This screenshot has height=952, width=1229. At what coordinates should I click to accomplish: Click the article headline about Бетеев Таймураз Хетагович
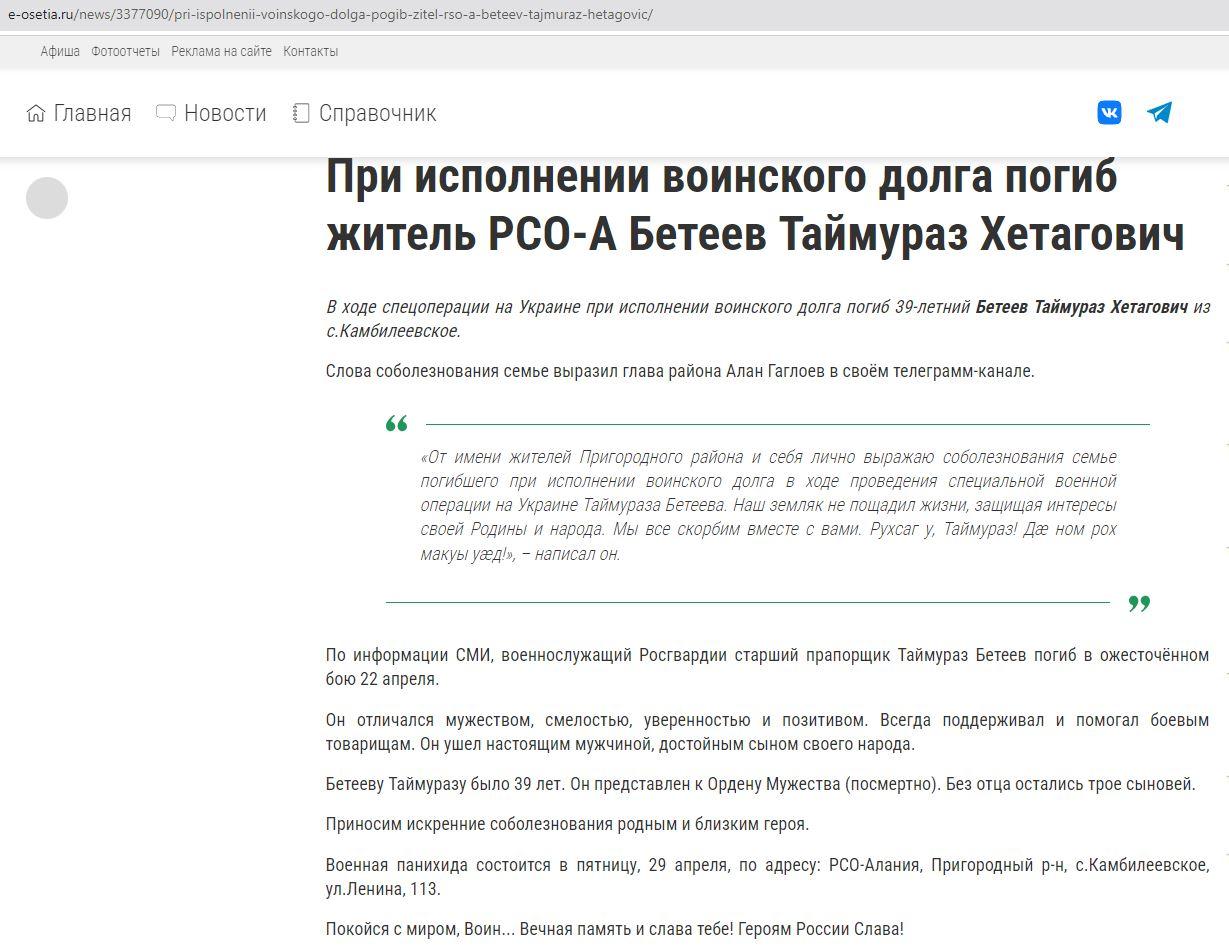[x=755, y=206]
